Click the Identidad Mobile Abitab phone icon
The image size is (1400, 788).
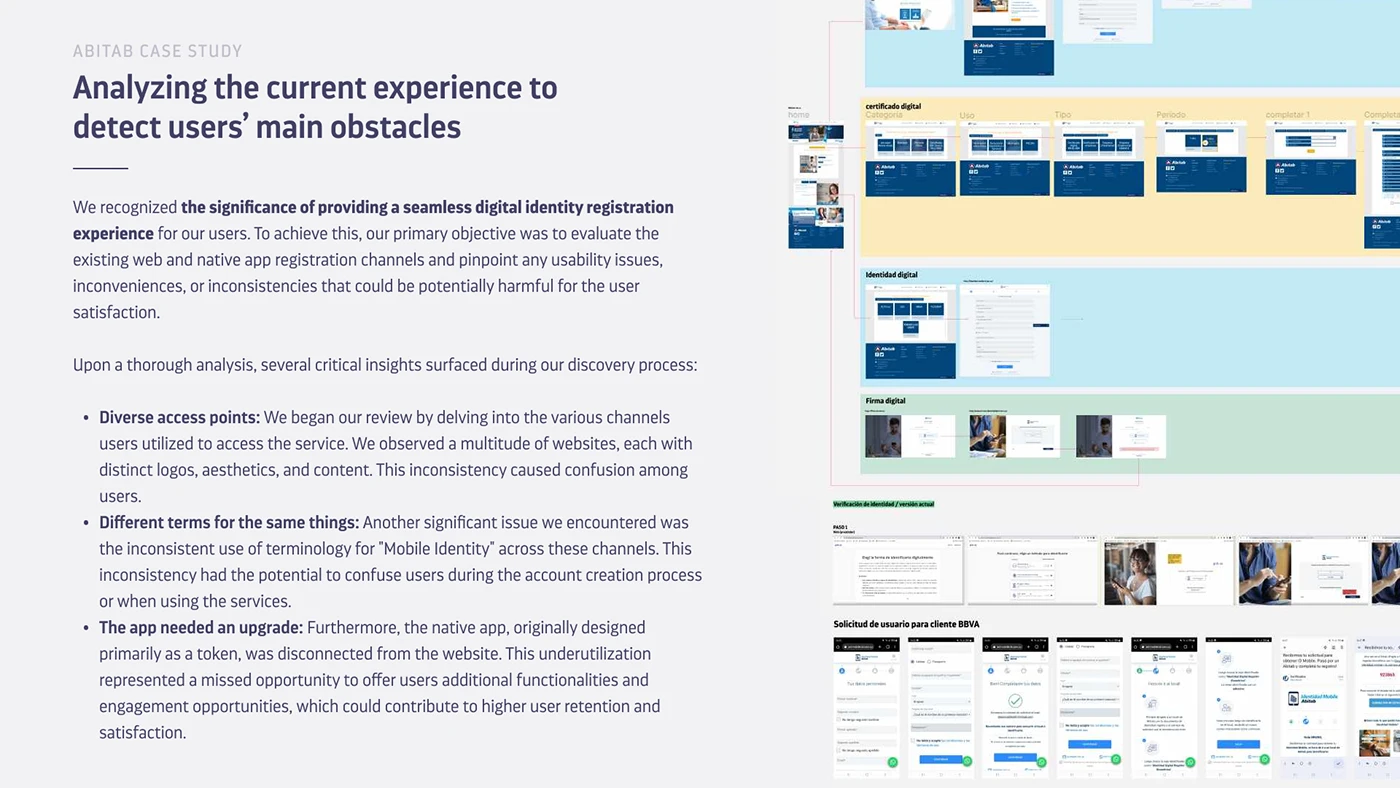point(1294,699)
